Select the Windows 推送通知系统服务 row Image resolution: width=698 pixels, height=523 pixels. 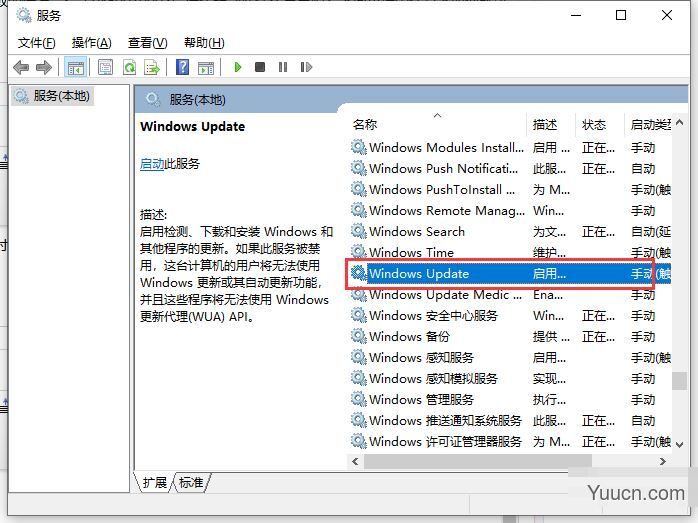[x=510, y=420]
